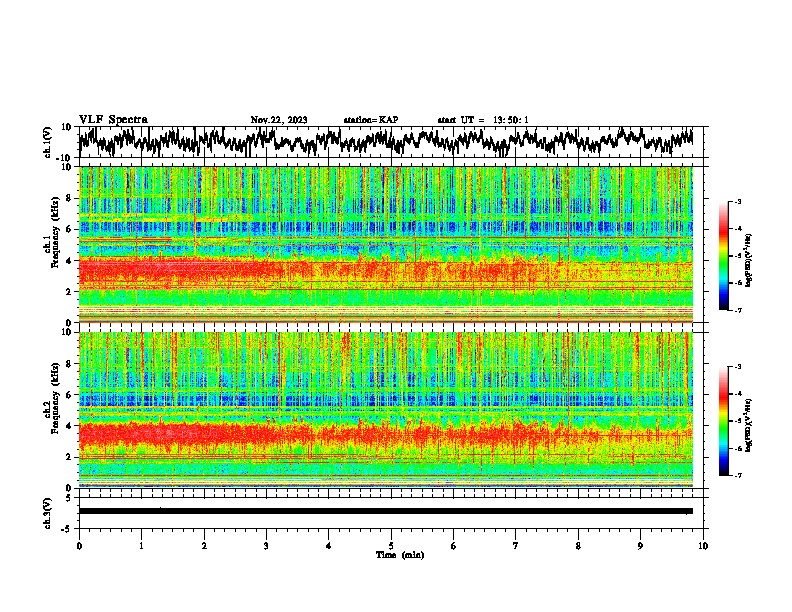Click the "Time (min)" x-axis label
This screenshot has width=792, height=612.
[400, 555]
